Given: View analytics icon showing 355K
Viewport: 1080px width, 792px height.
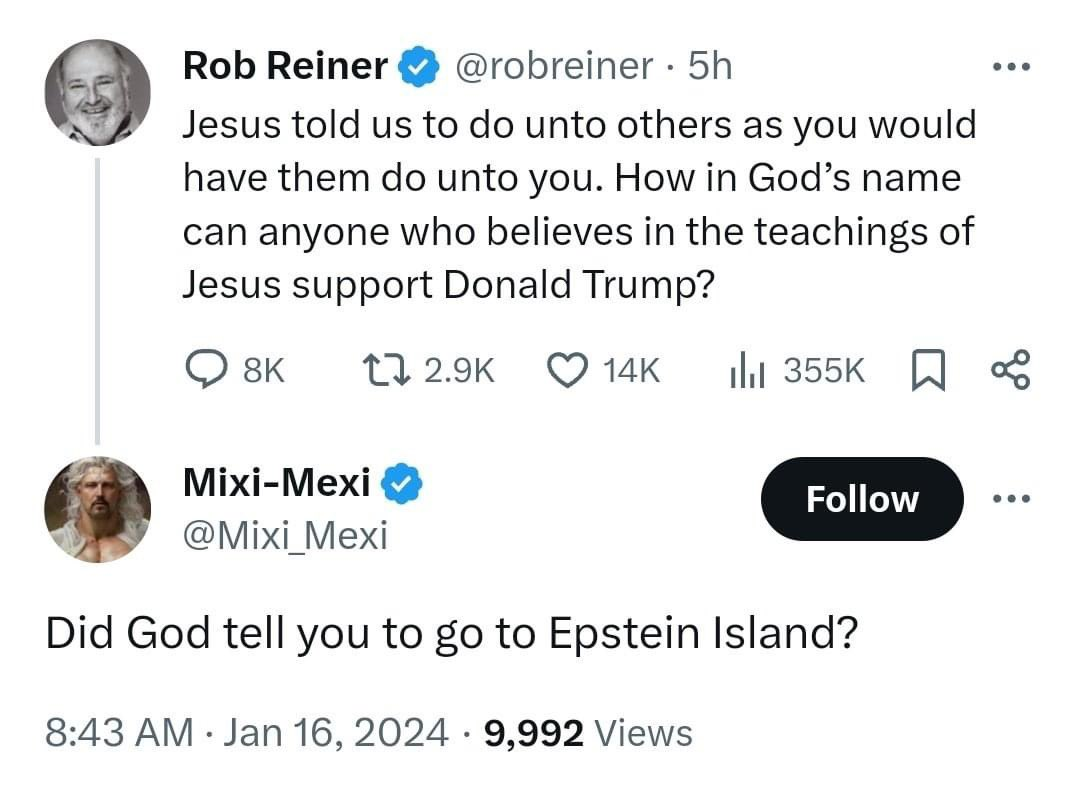Looking at the screenshot, I should point(746,370).
